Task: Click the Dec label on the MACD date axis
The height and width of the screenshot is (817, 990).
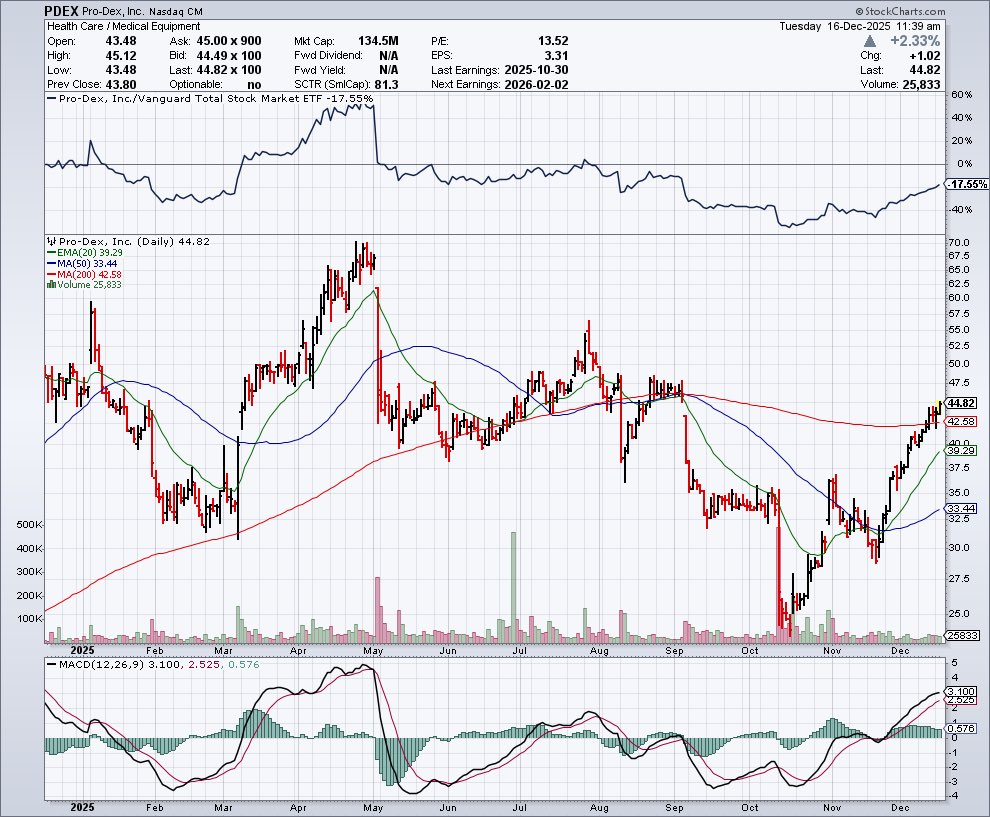Action: [900, 808]
